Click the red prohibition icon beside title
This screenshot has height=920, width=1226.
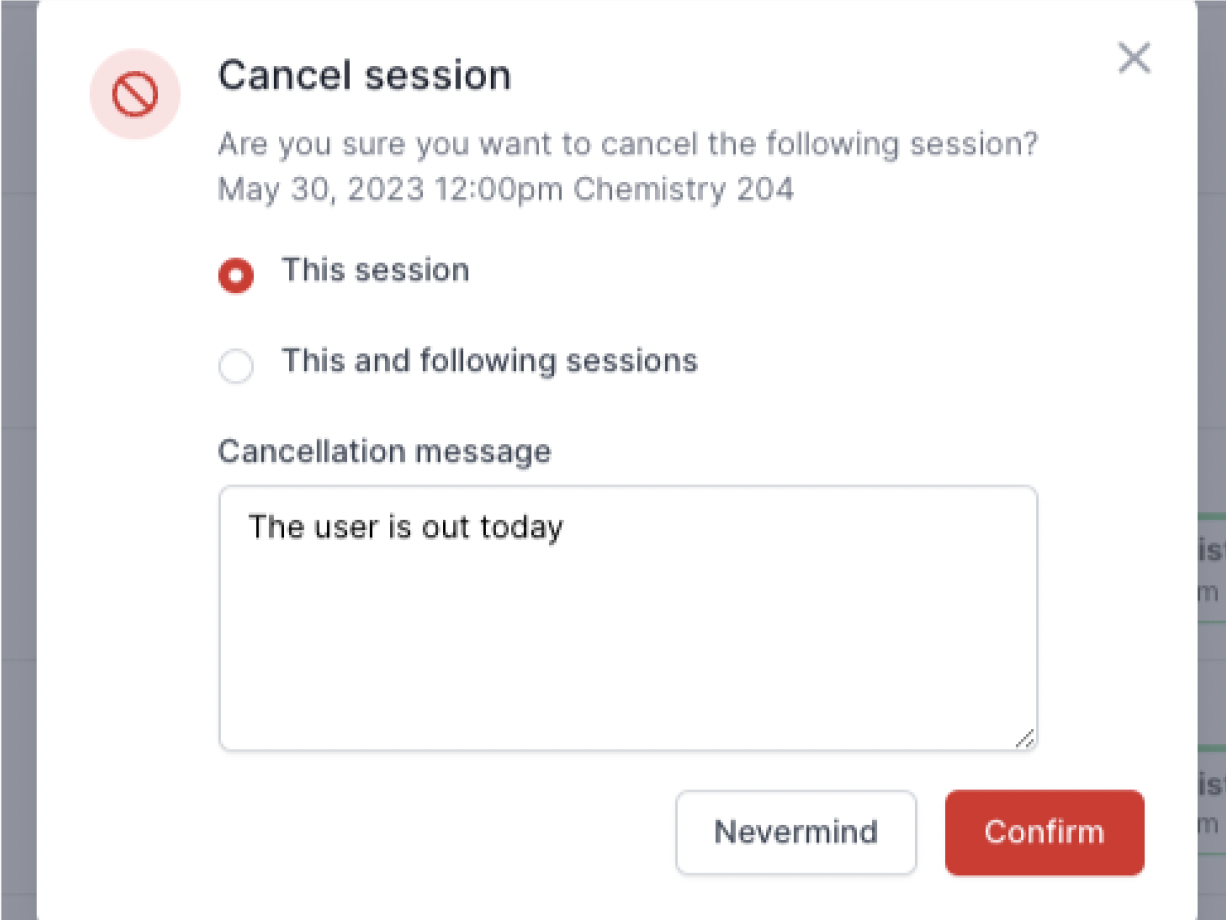pos(135,94)
